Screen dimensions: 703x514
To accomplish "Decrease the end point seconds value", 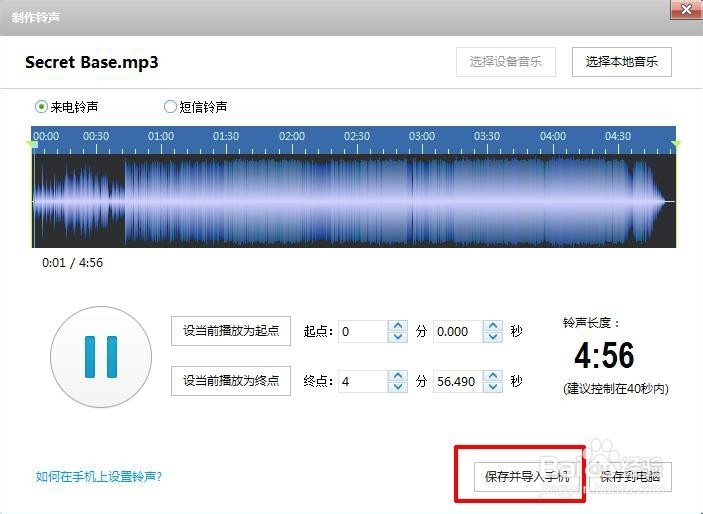I will click(493, 386).
